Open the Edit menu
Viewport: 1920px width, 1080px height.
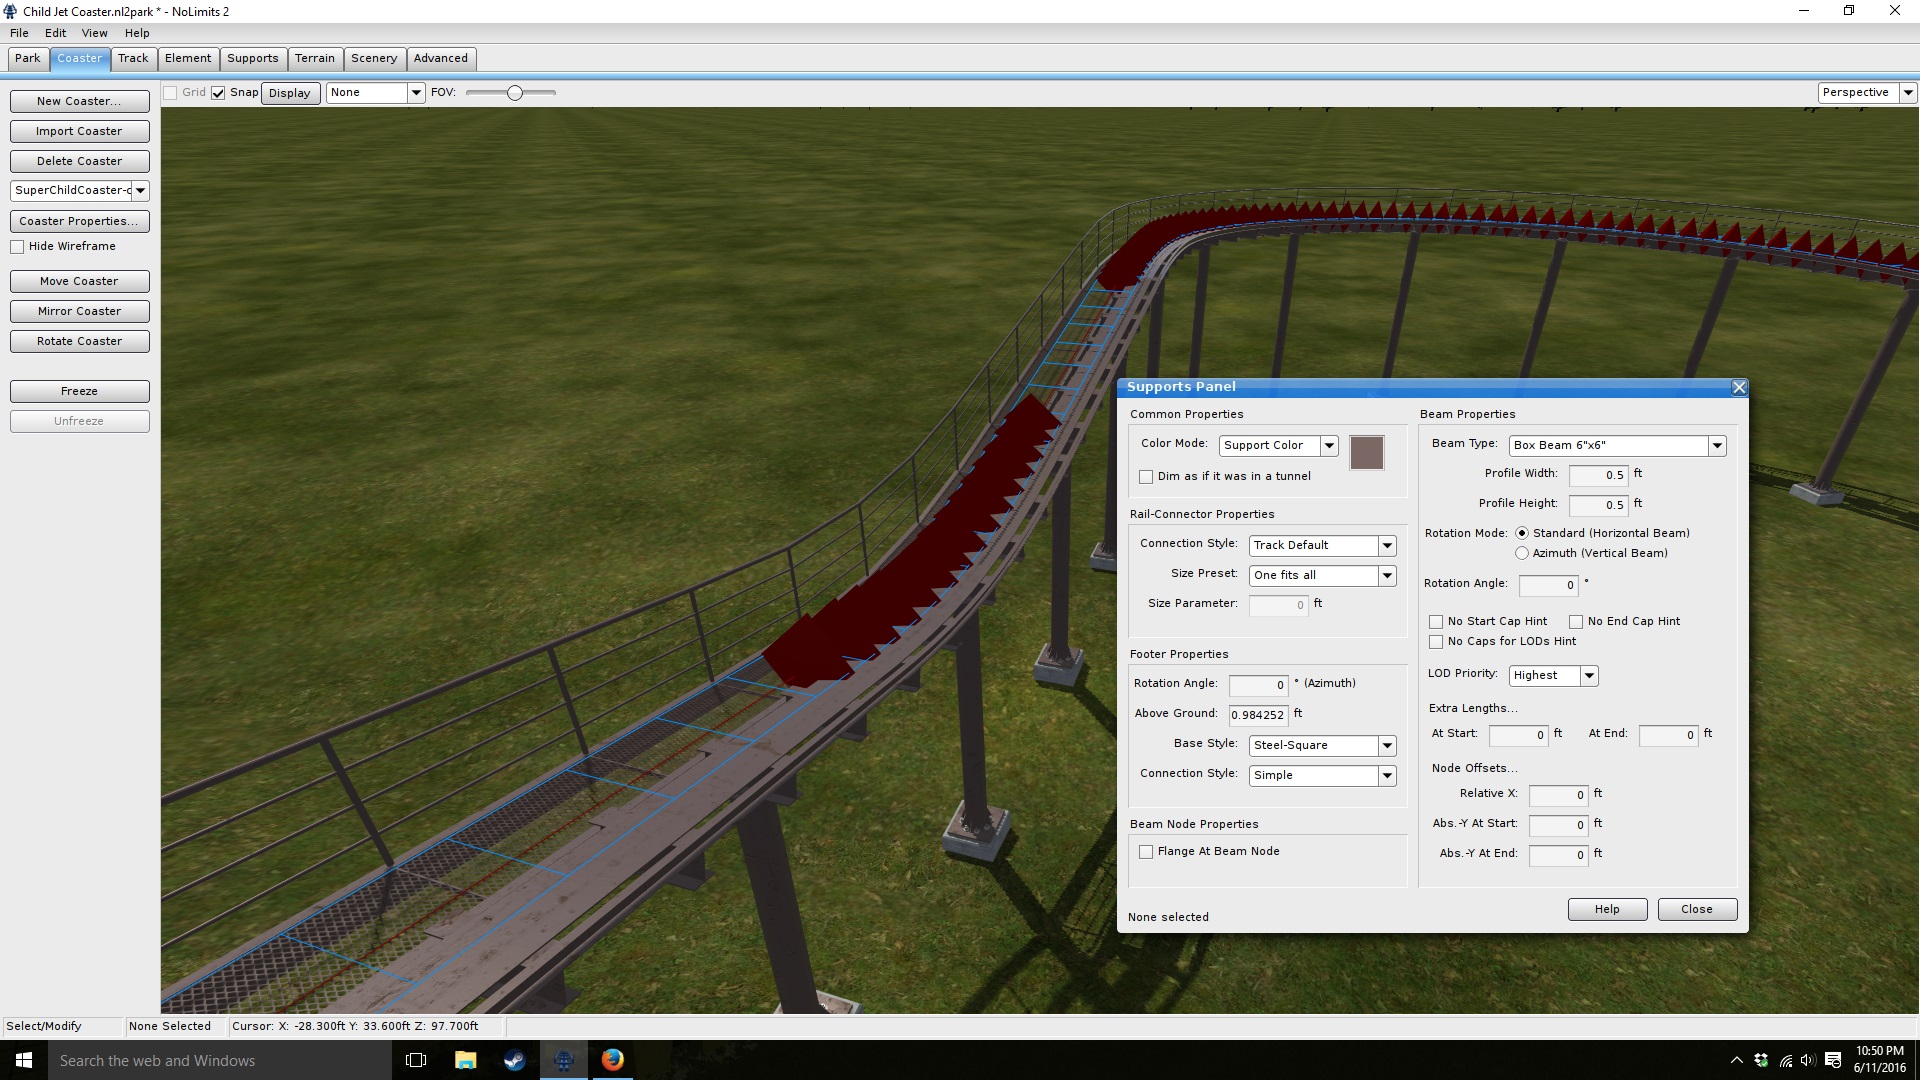click(x=55, y=33)
